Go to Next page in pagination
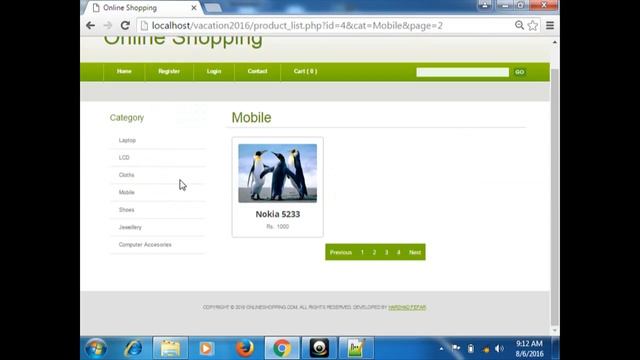The image size is (640, 360). (415, 252)
